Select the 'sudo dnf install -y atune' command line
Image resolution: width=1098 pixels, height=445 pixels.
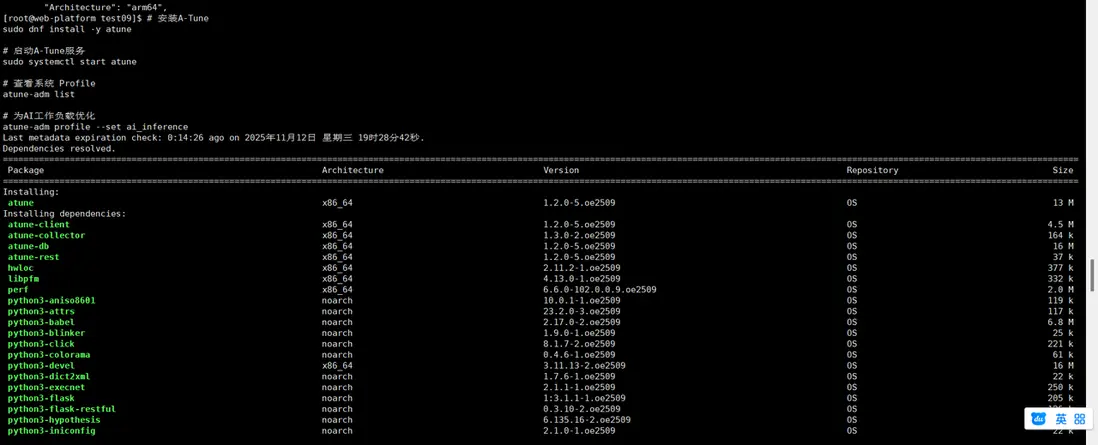pyautogui.click(x=67, y=29)
